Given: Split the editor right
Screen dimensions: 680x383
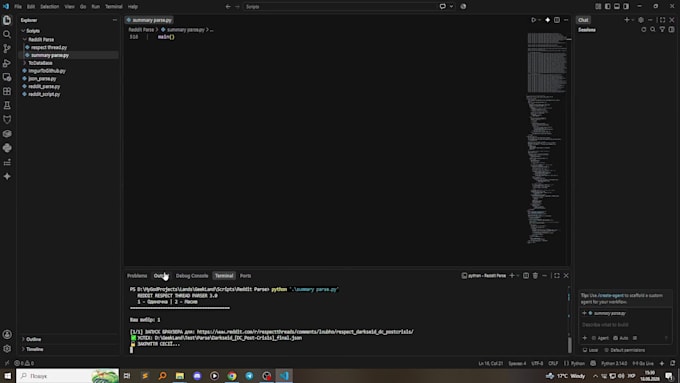Looking at the screenshot, I should 557,20.
